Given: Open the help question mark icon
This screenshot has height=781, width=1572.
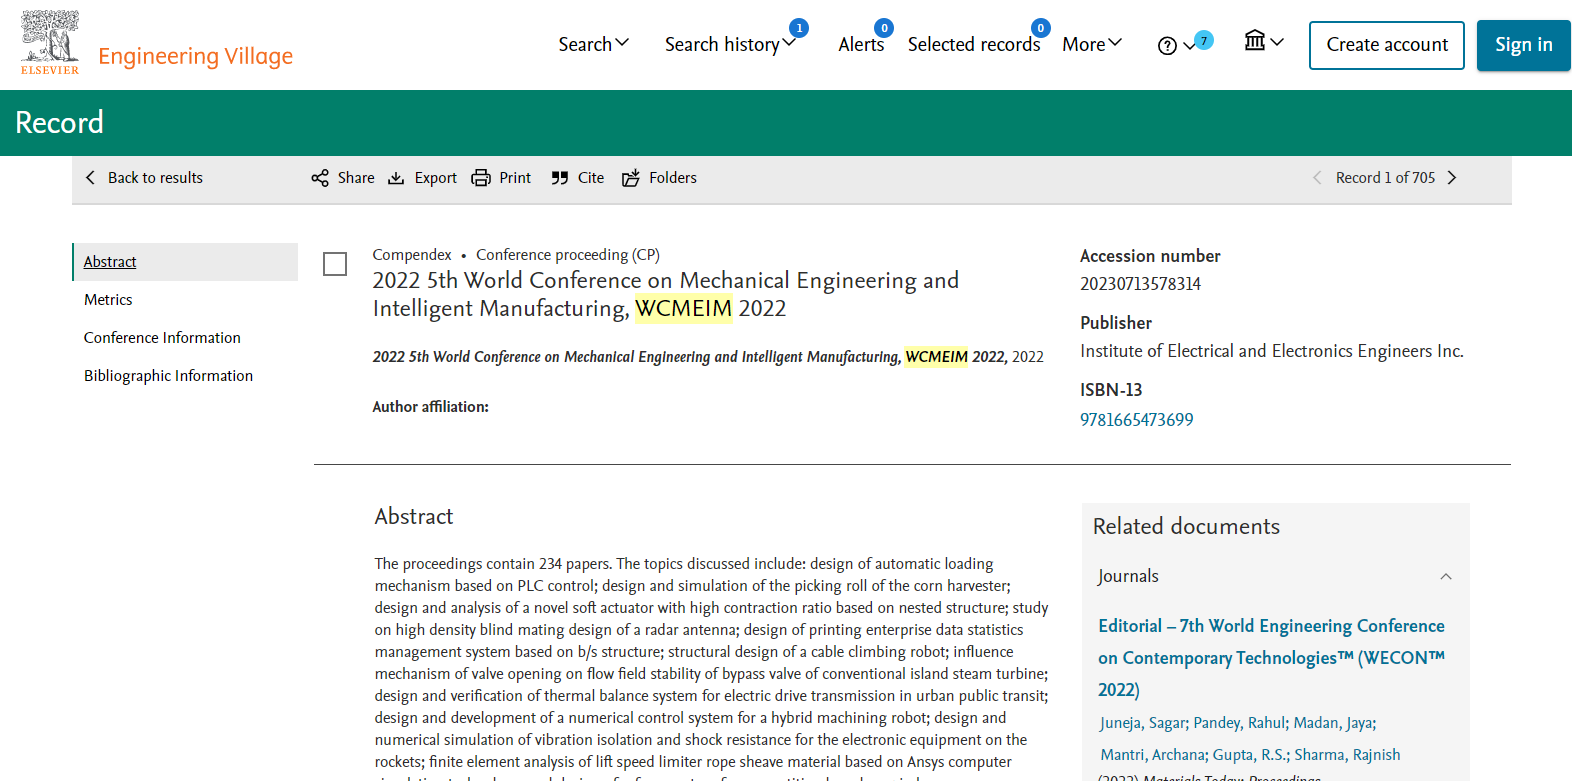Looking at the screenshot, I should coord(1167,46).
